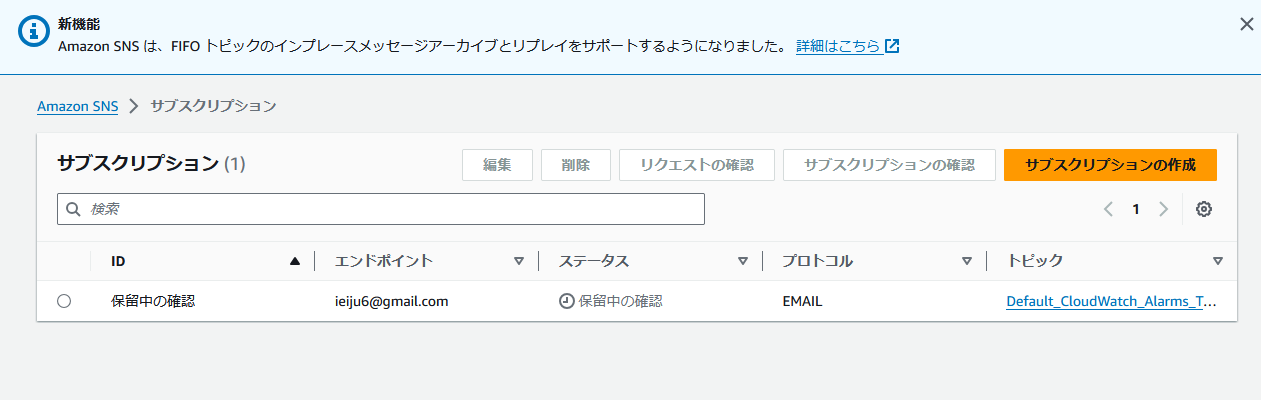
Task: Go to the next page arrow
Action: (x=1163, y=209)
